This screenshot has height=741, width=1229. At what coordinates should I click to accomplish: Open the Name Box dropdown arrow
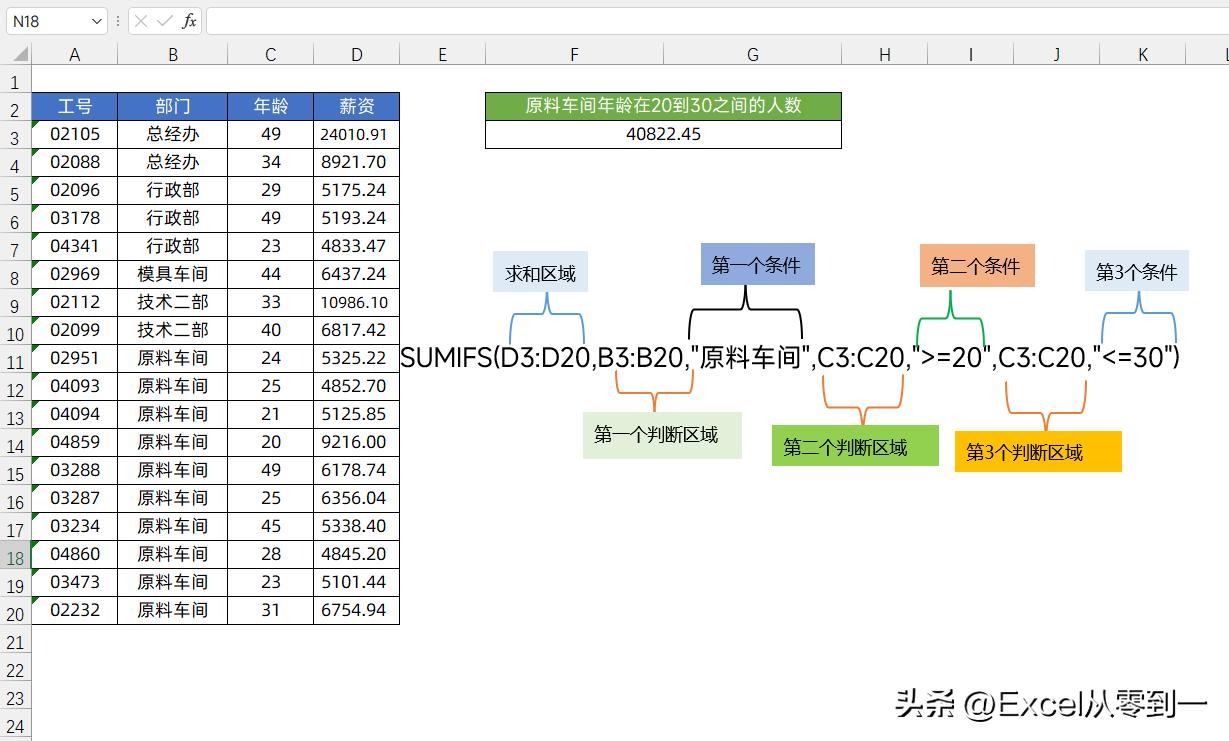(x=97, y=20)
